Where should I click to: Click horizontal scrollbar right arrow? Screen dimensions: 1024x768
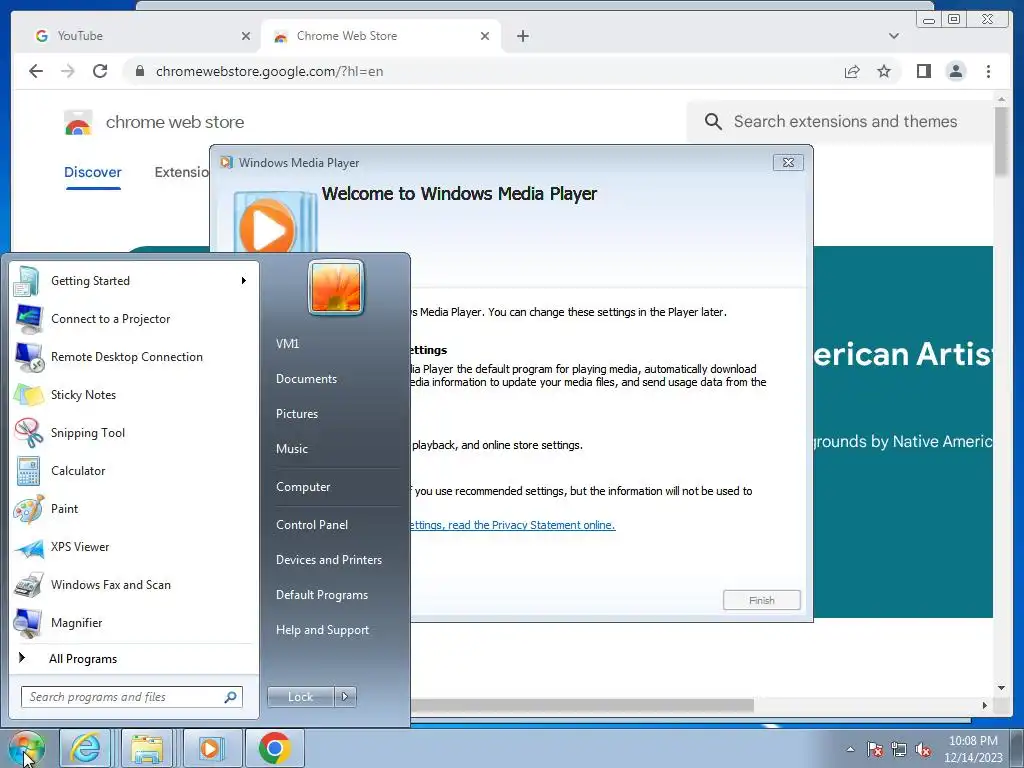coord(985,705)
